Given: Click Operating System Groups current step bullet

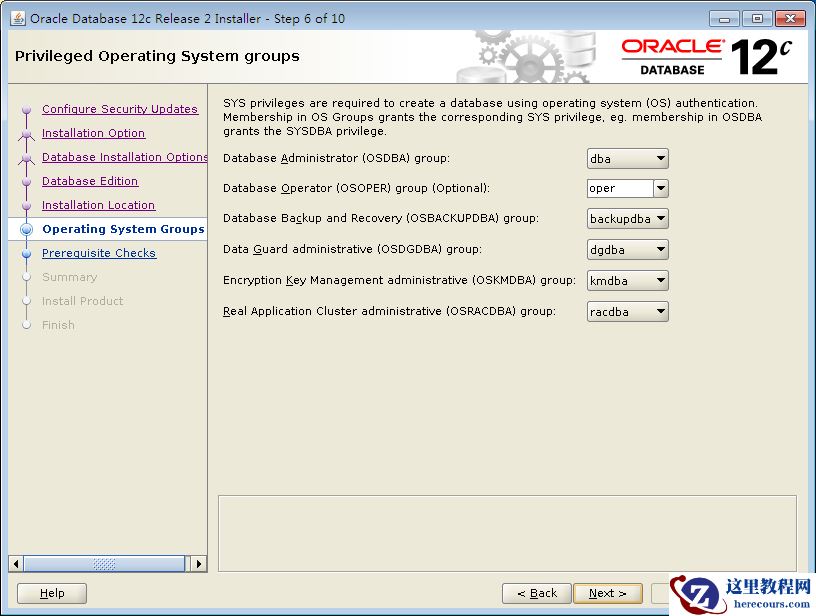Looking at the screenshot, I should [27, 229].
